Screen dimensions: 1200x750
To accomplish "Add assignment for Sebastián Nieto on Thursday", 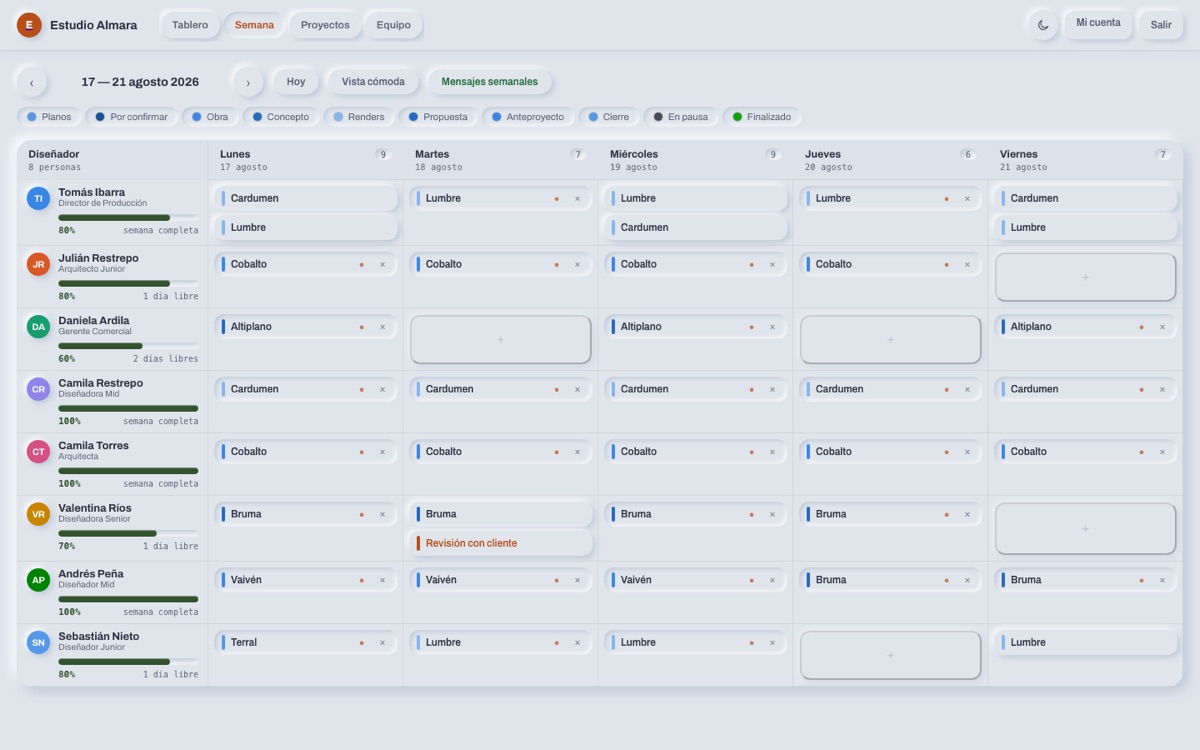I will (890, 655).
